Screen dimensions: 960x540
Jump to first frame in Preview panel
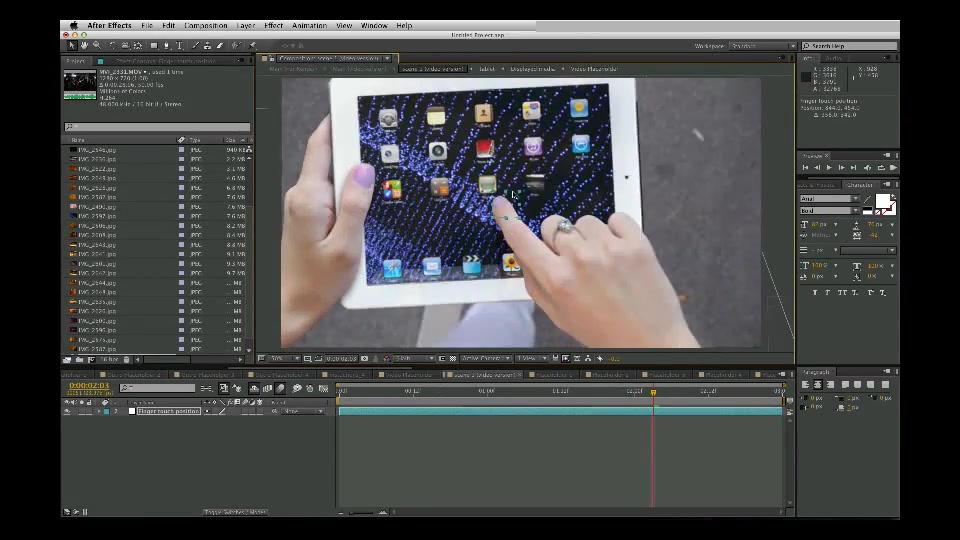point(805,168)
